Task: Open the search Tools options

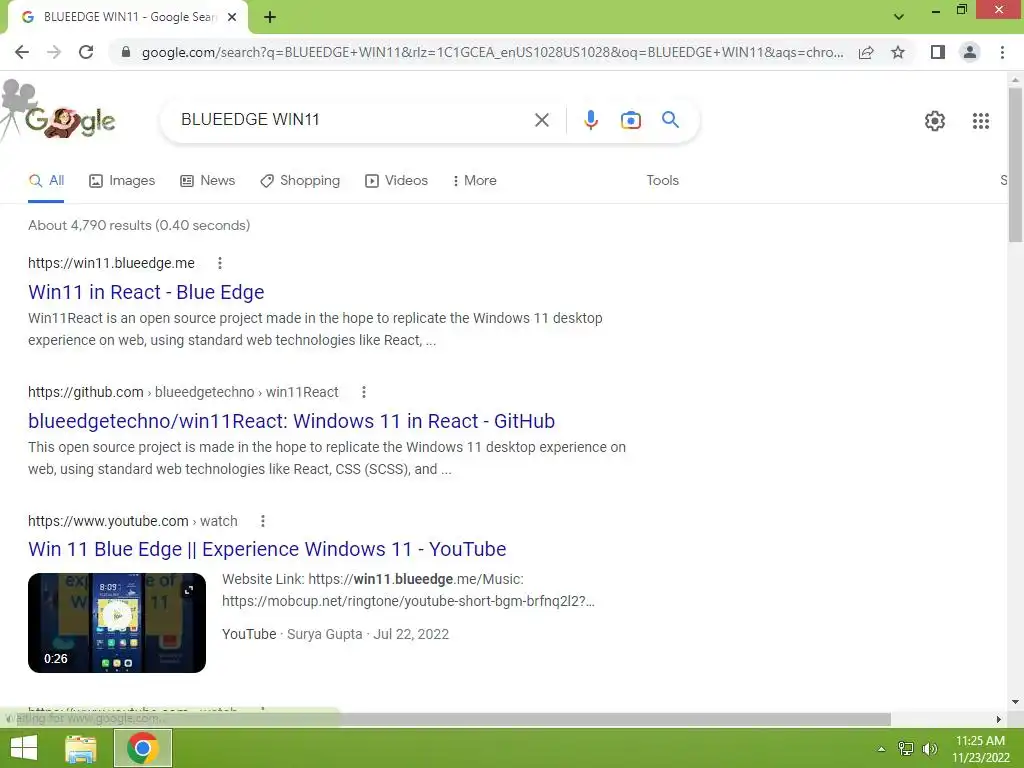Action: [662, 181]
